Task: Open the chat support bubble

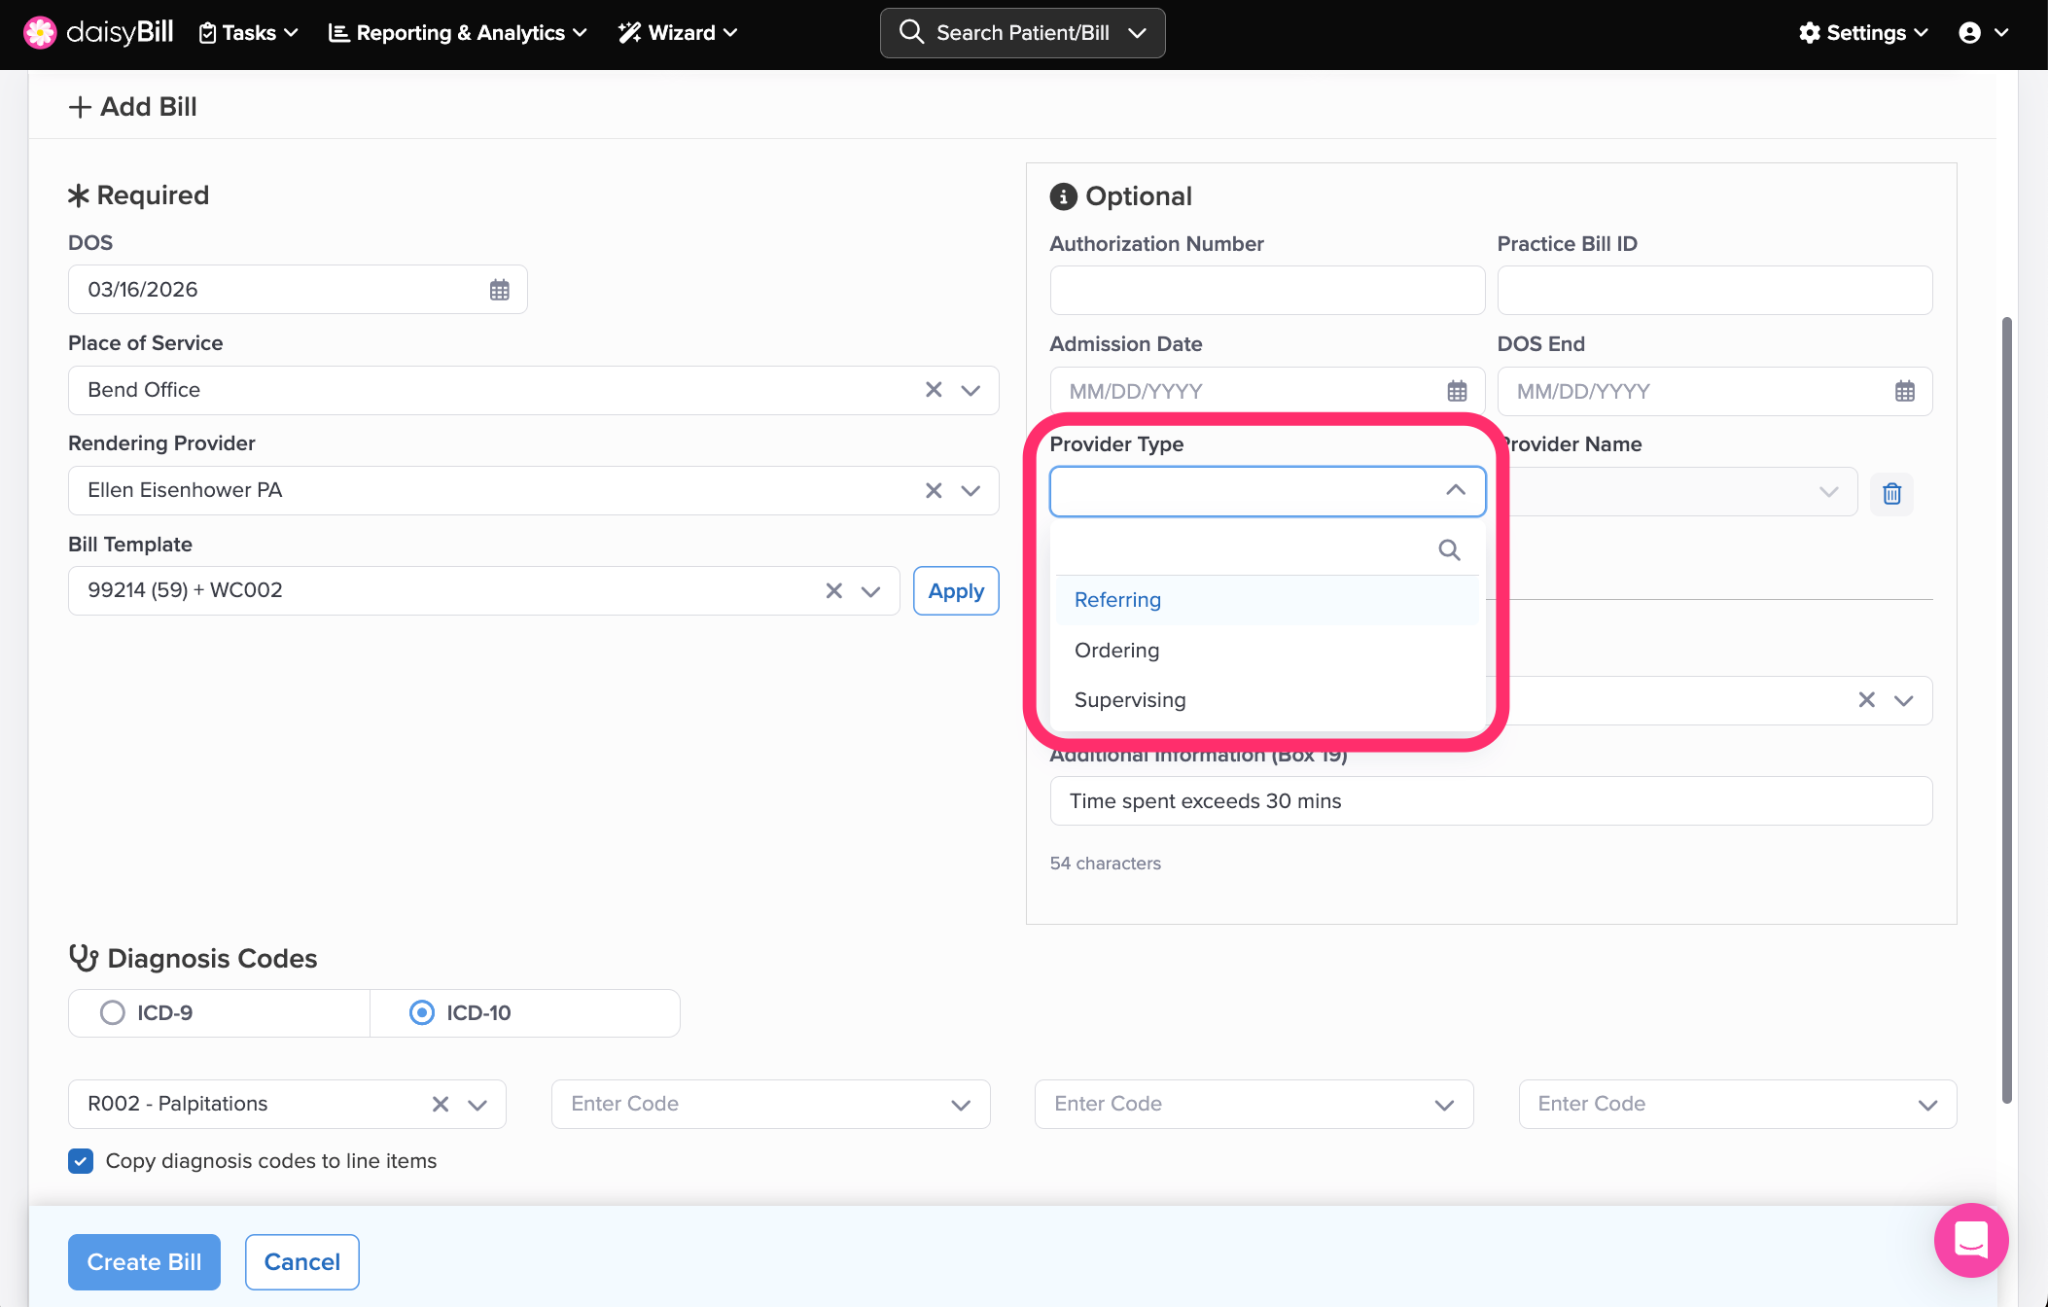Action: (1970, 1240)
